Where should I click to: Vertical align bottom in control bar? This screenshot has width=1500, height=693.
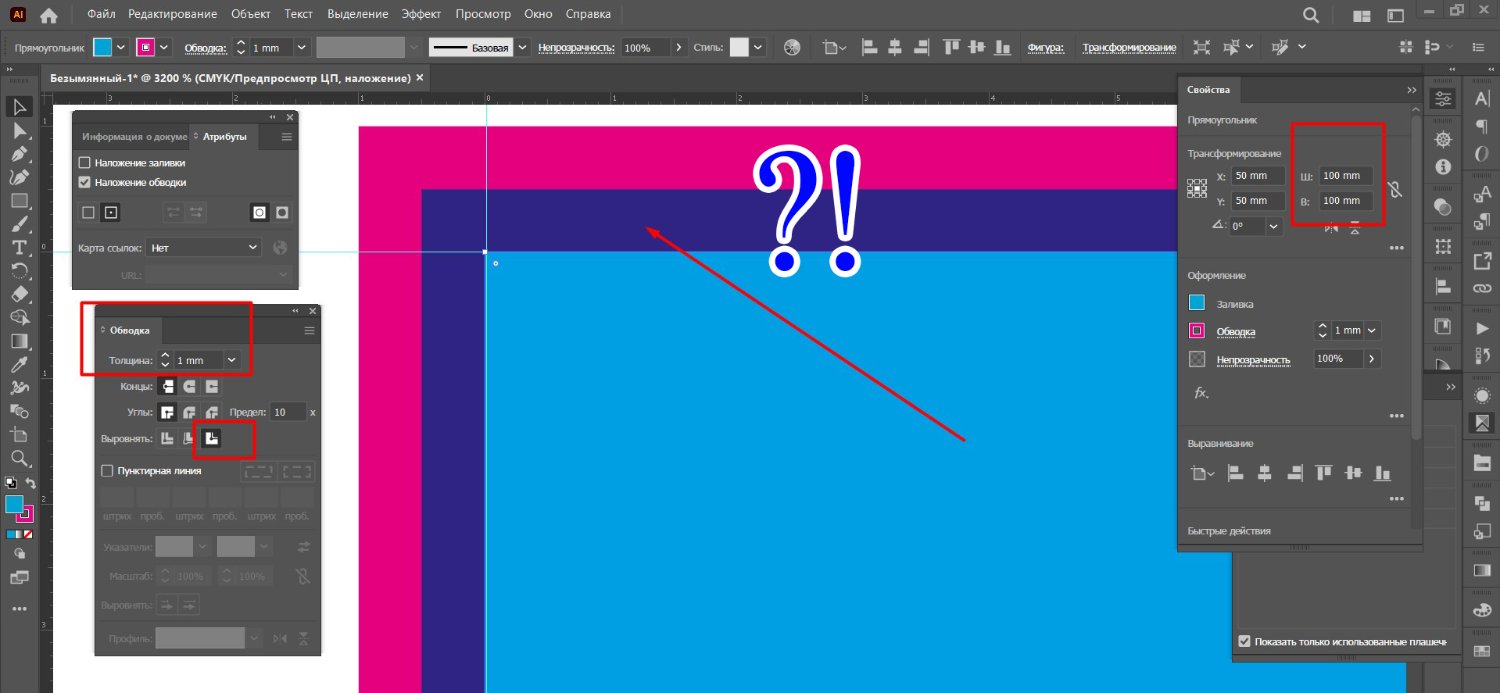1003,48
